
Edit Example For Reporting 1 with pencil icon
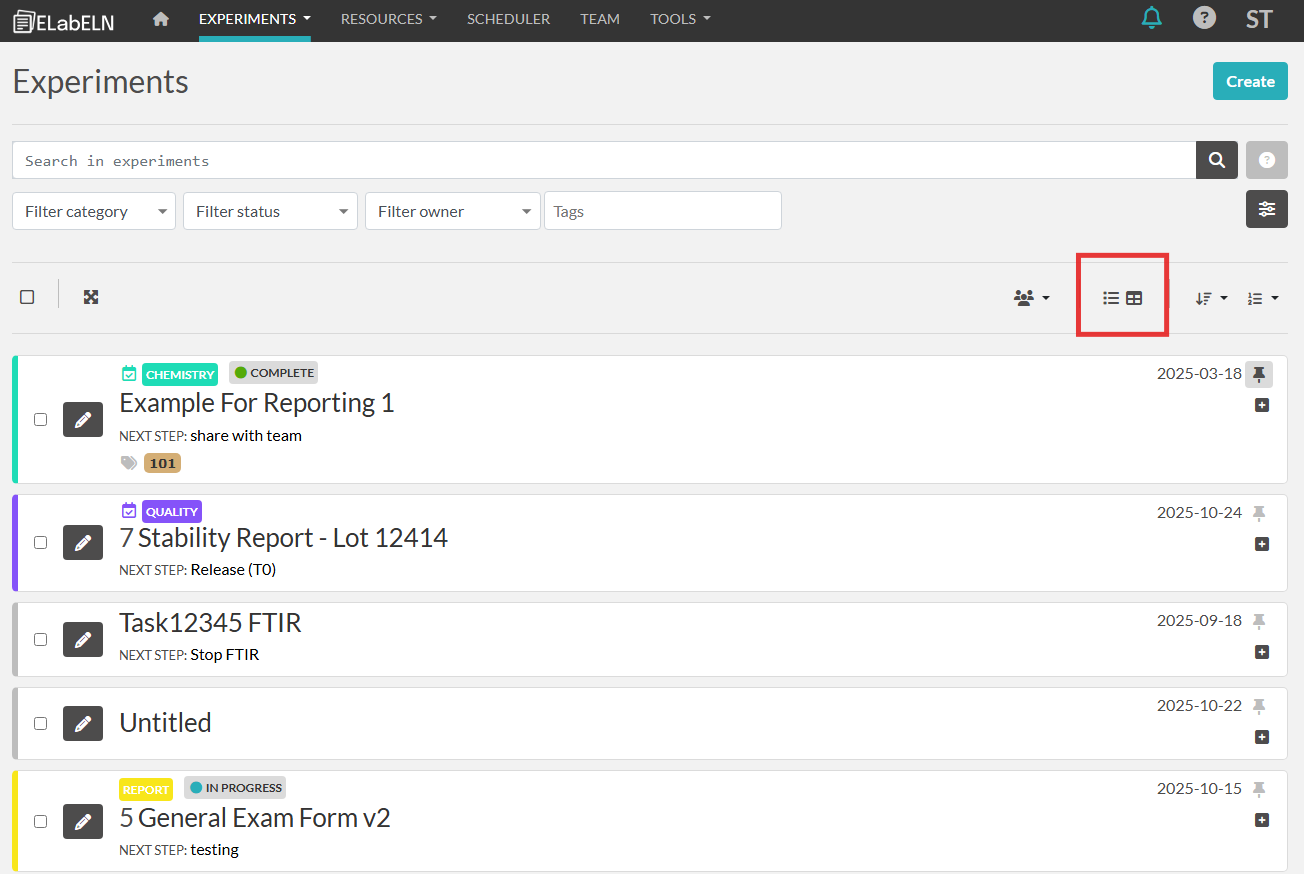click(x=83, y=420)
